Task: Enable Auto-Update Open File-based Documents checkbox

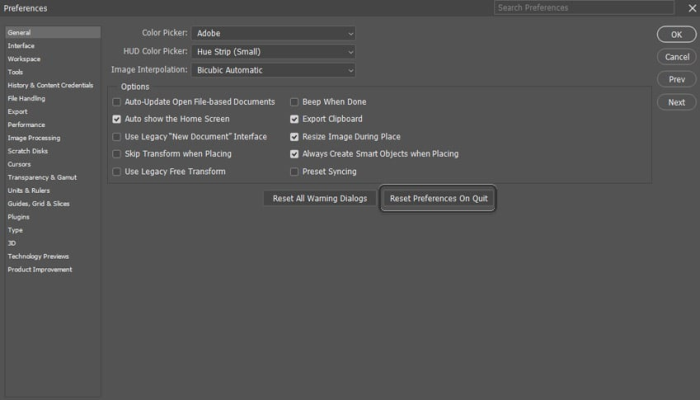Action: 117,102
